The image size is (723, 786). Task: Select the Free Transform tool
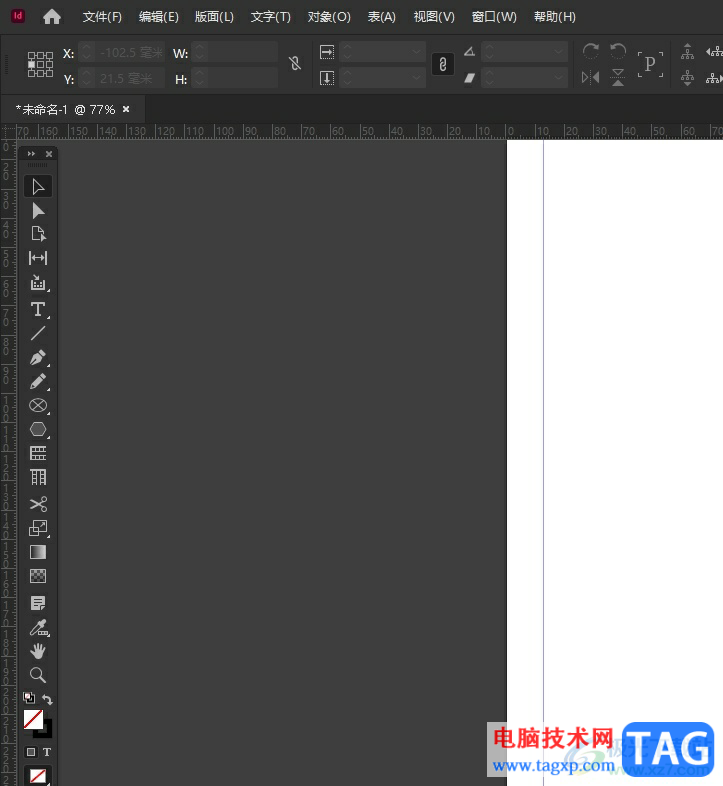[38, 528]
